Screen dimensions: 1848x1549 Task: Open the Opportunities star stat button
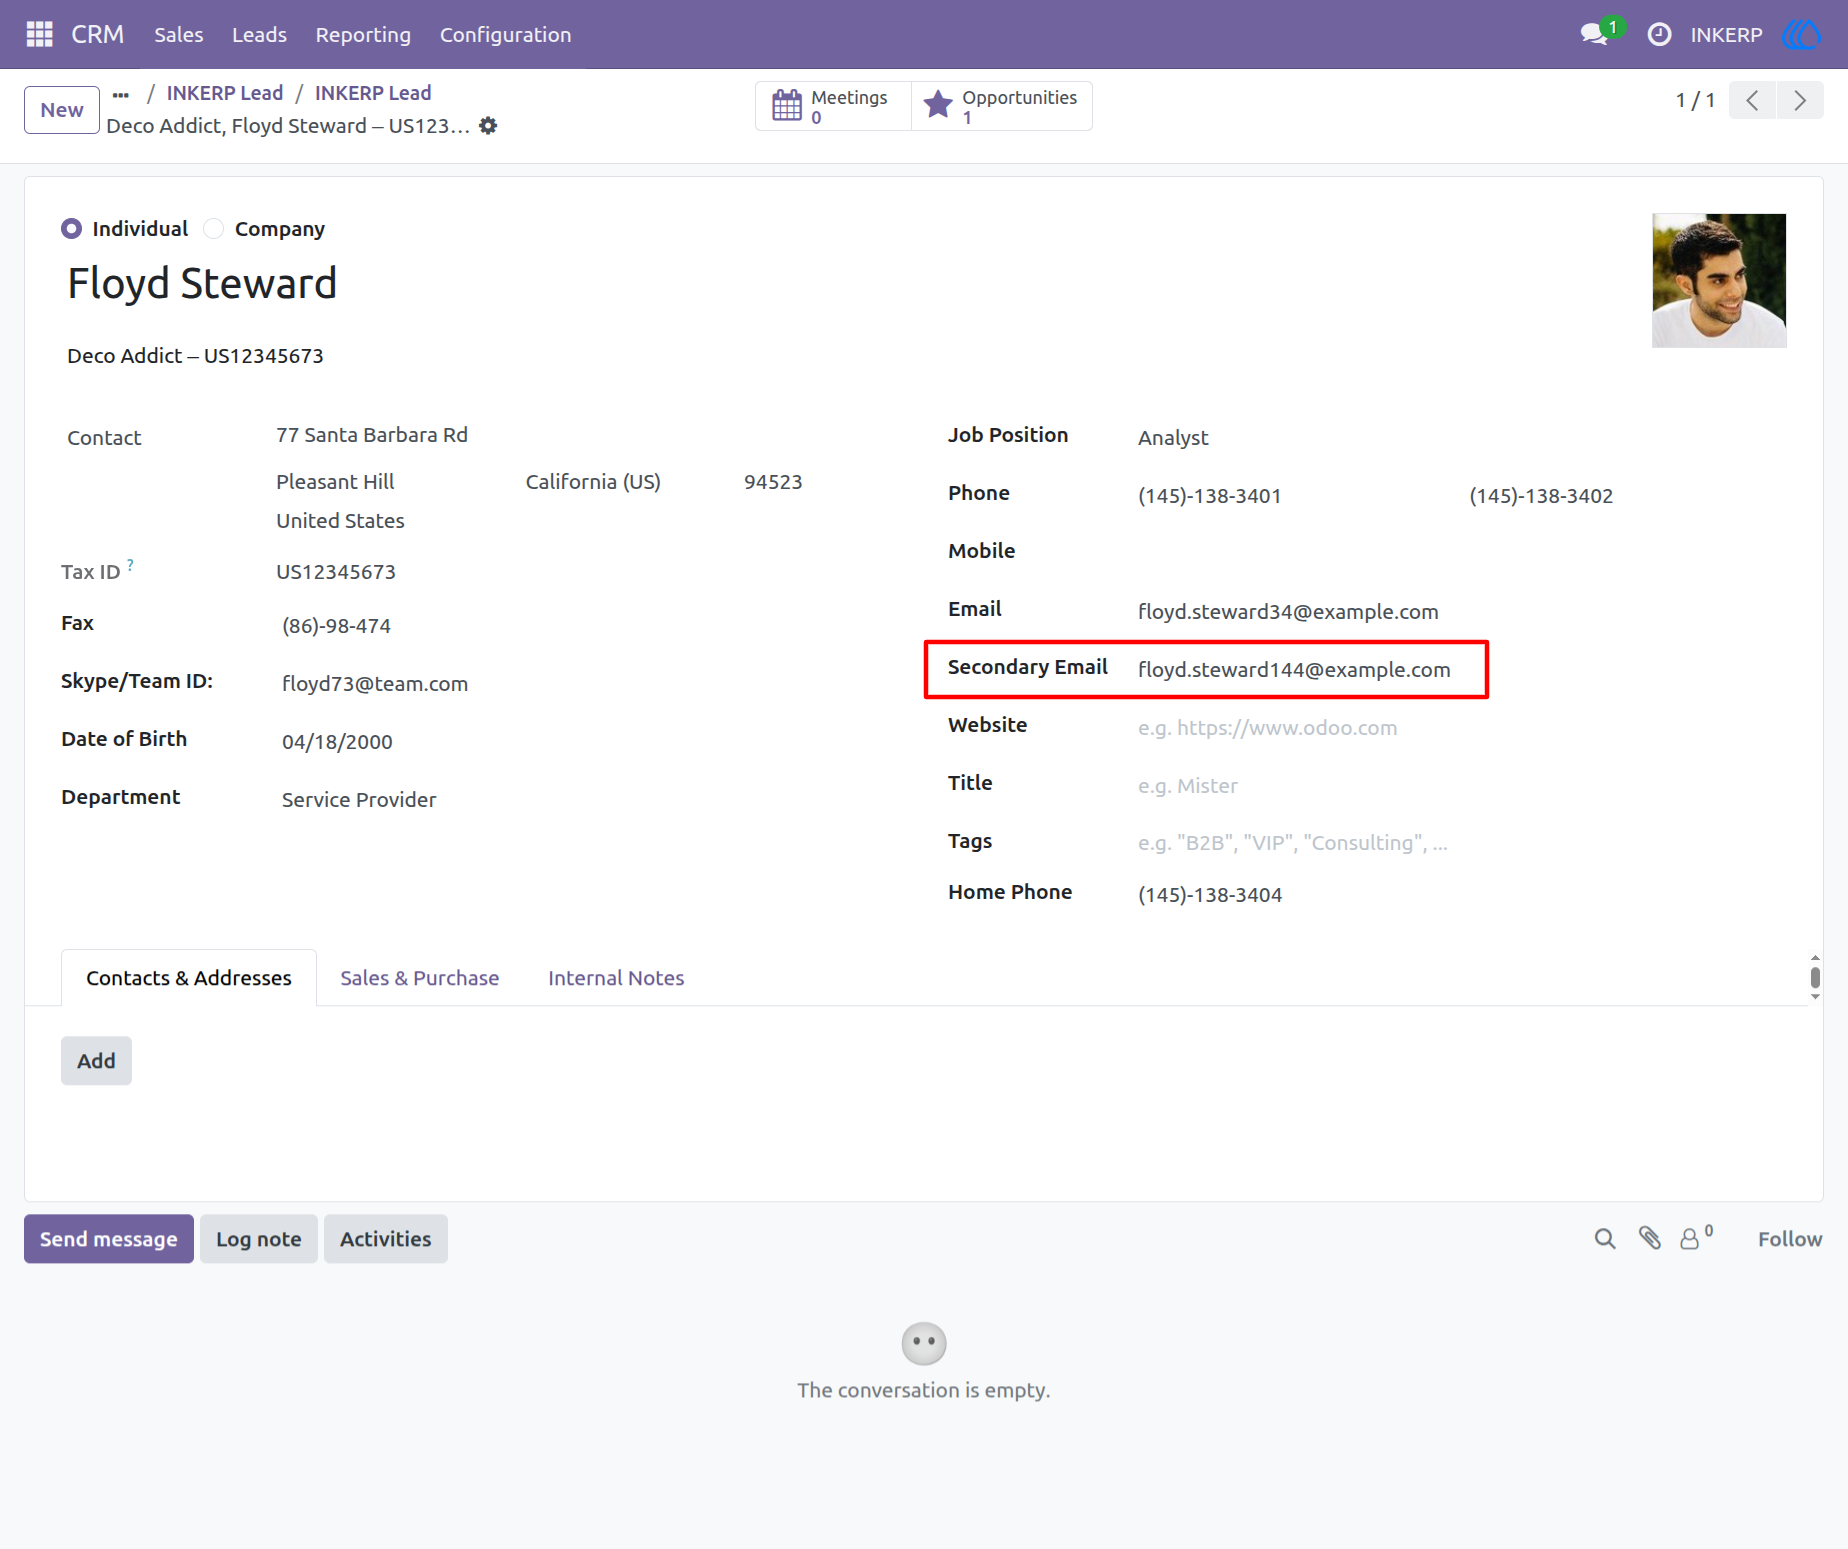click(1002, 106)
